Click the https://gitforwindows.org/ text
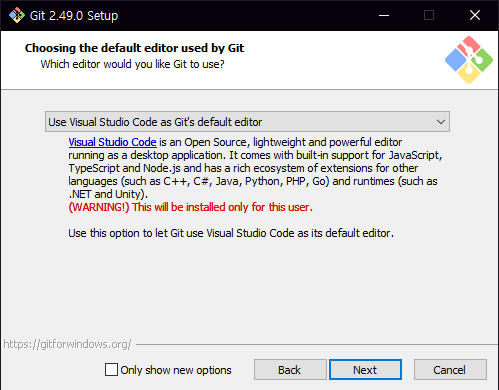 pyautogui.click(x=68, y=344)
